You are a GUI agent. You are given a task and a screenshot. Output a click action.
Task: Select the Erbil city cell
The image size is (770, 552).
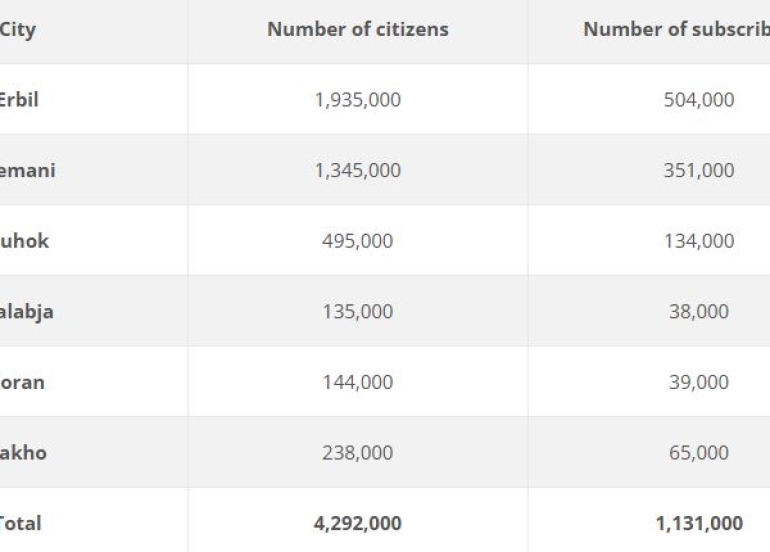pyautogui.click(x=19, y=100)
